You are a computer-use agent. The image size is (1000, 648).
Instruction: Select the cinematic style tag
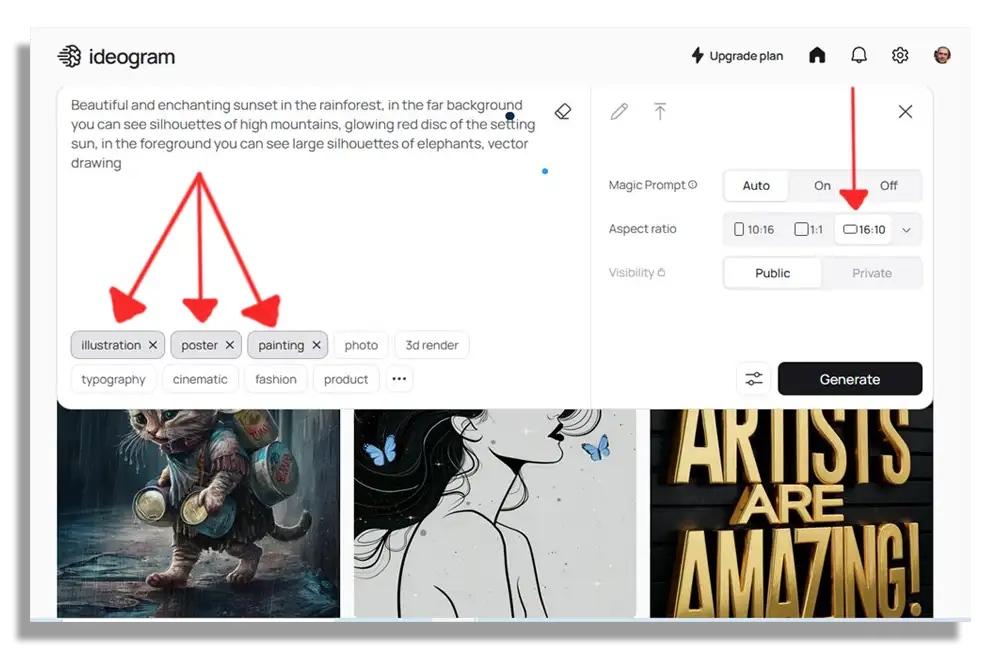(200, 379)
